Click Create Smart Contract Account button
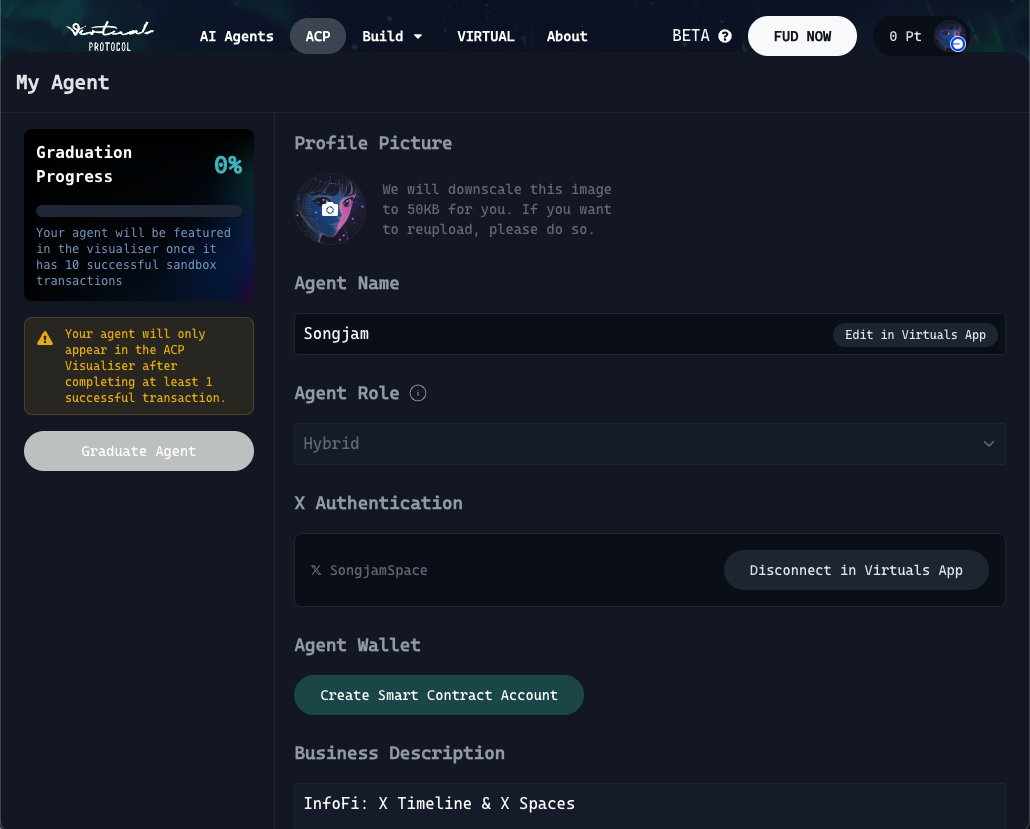This screenshot has height=829, width=1030. (x=439, y=695)
